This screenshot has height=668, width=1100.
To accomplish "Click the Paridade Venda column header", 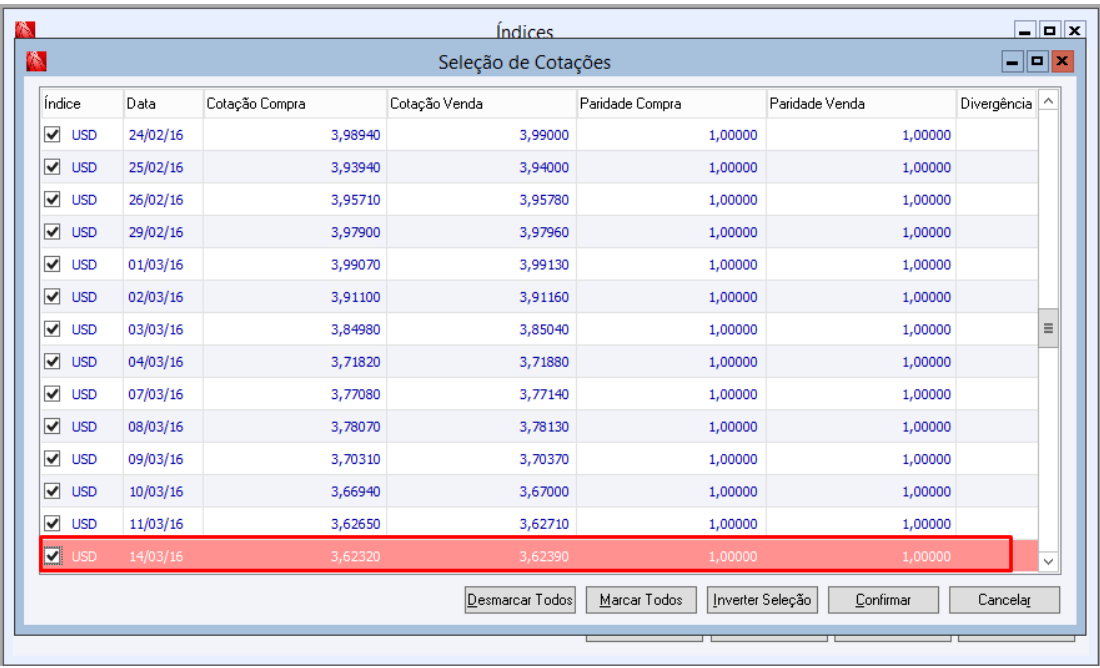I will point(861,104).
